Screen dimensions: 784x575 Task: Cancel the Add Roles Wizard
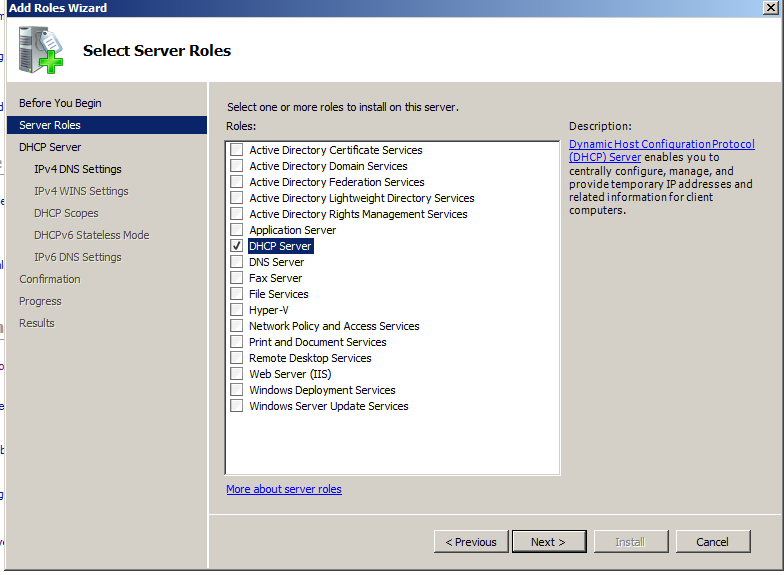click(712, 542)
